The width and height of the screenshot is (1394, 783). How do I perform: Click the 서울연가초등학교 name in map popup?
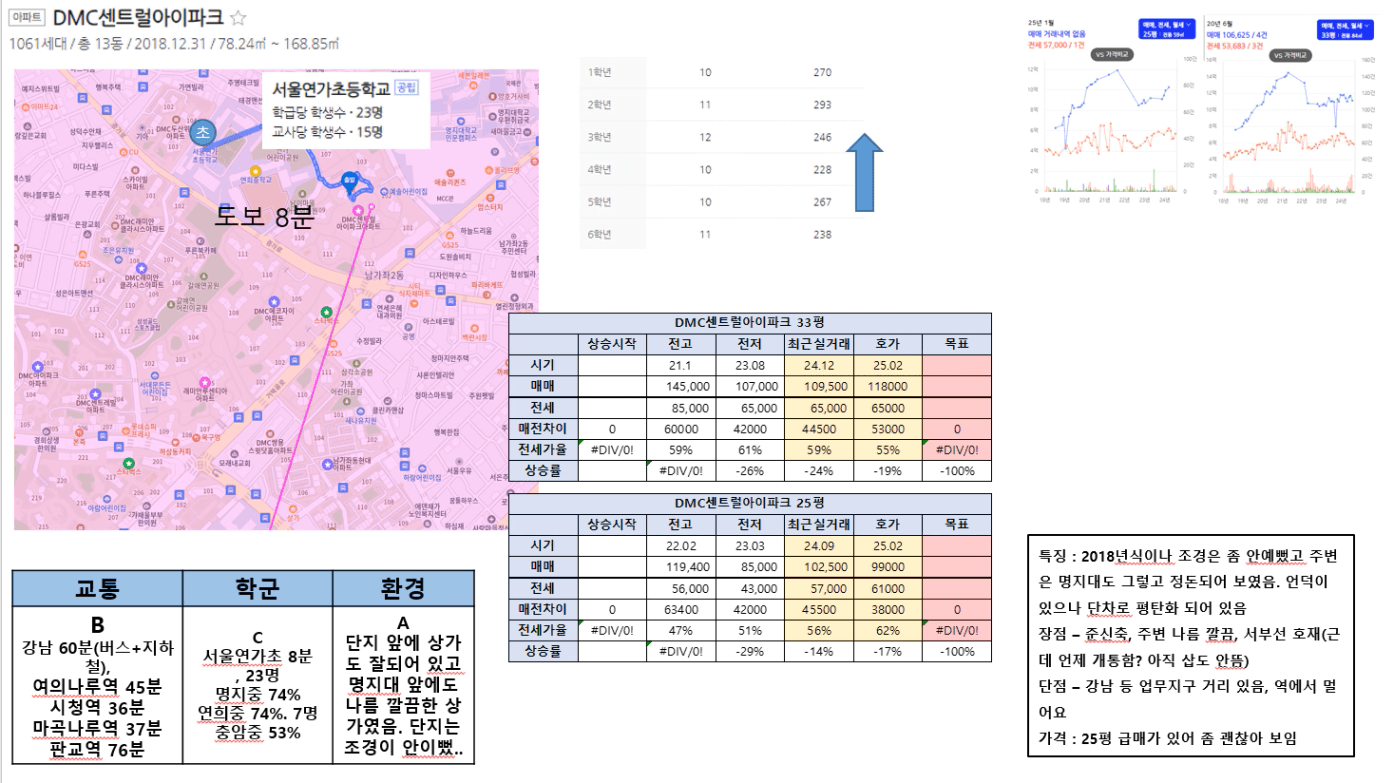(331, 89)
